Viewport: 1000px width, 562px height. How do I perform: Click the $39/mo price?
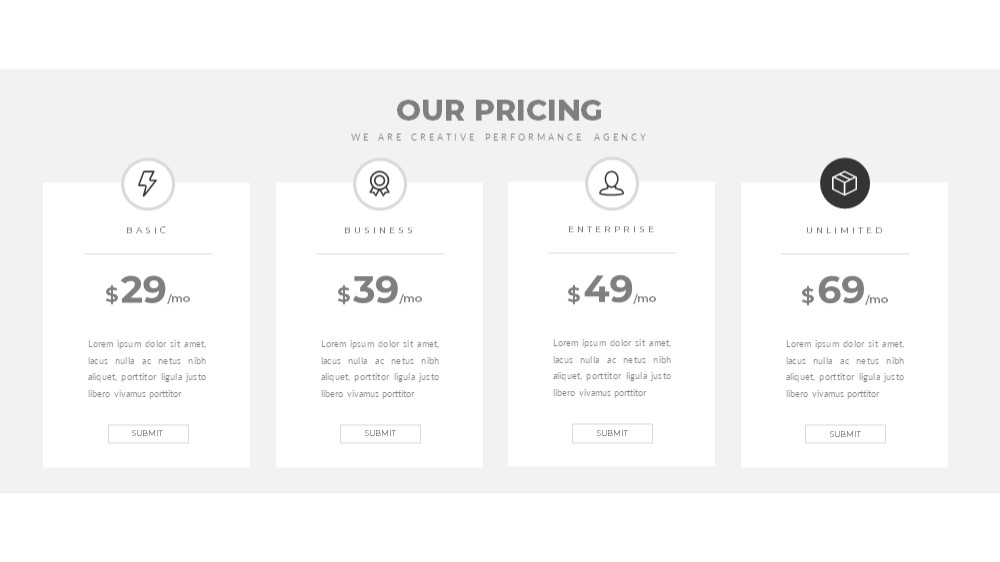[x=380, y=290]
